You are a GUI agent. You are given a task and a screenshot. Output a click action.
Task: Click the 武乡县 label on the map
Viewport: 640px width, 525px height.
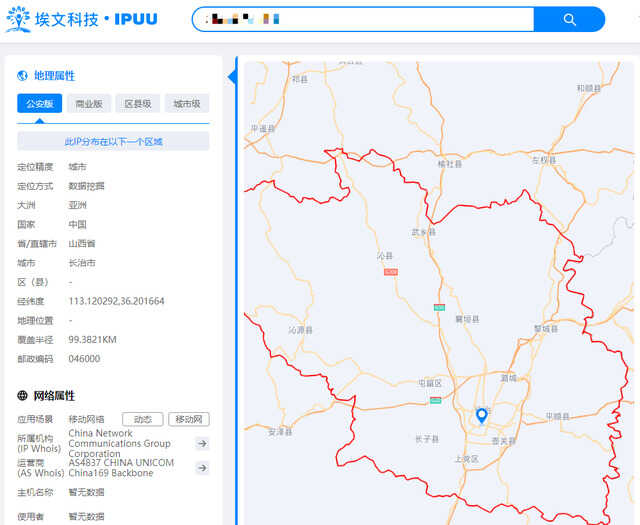[x=424, y=232]
